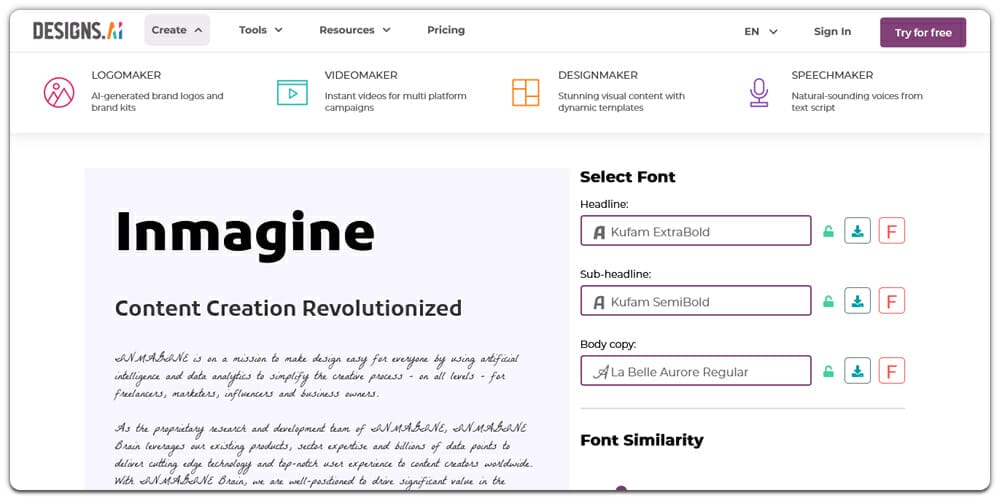Collapse the Create dropdown menu
Viewport: 1000px width, 500px height.
(177, 30)
